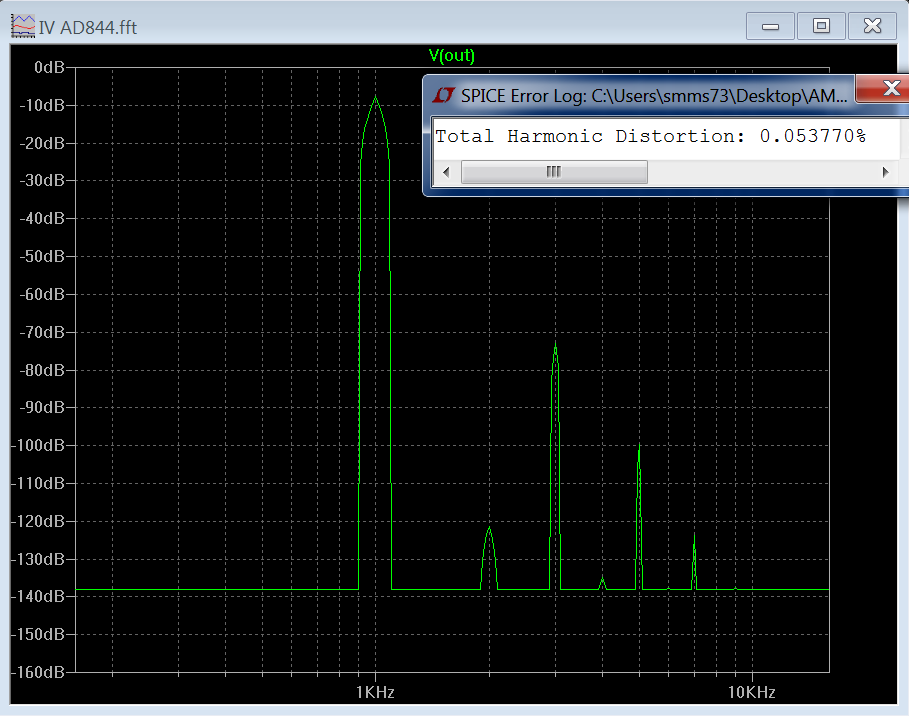Click the left scroll arrow in error log
The width and height of the screenshot is (909, 720).
point(446,172)
